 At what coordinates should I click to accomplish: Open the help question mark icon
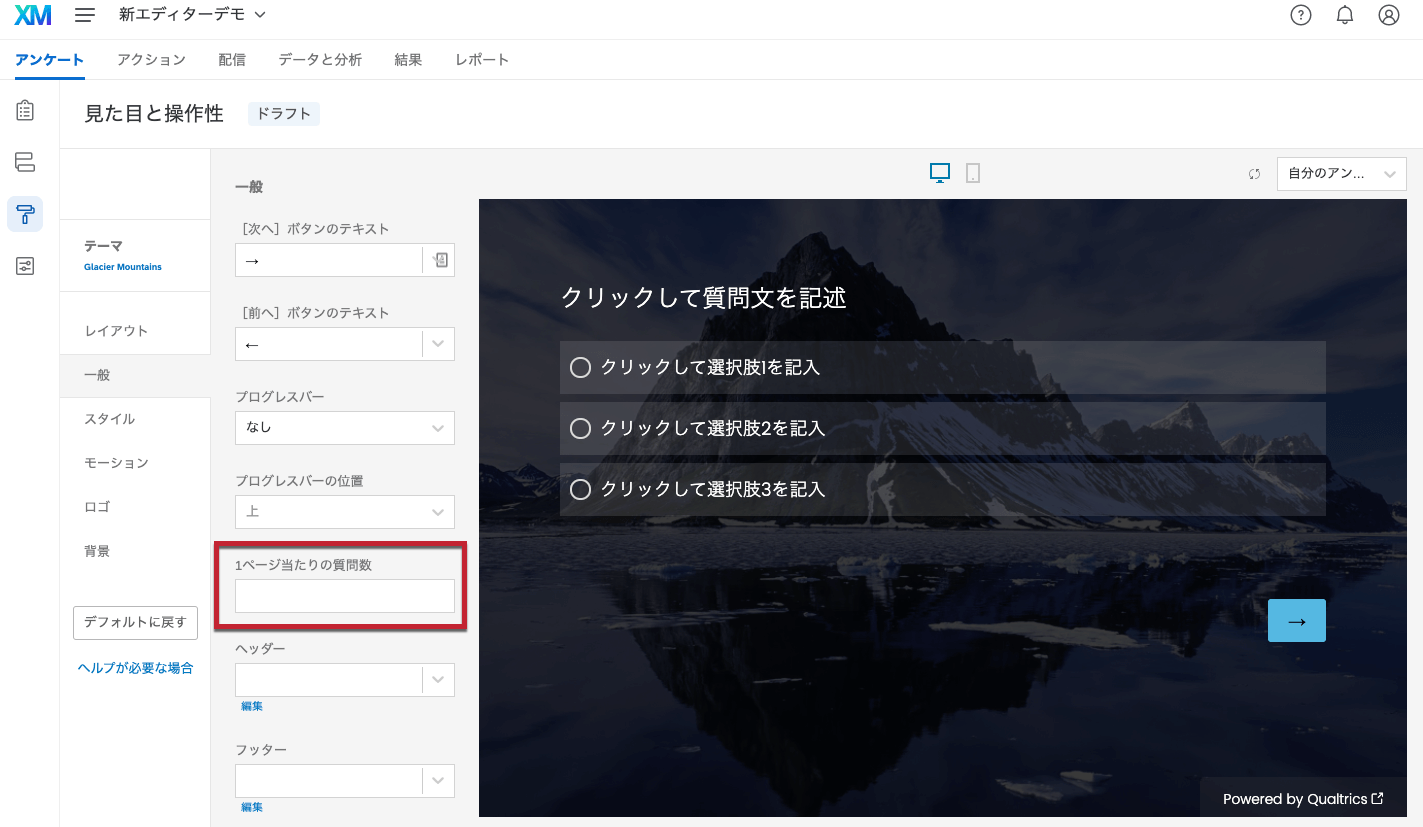coord(1300,15)
